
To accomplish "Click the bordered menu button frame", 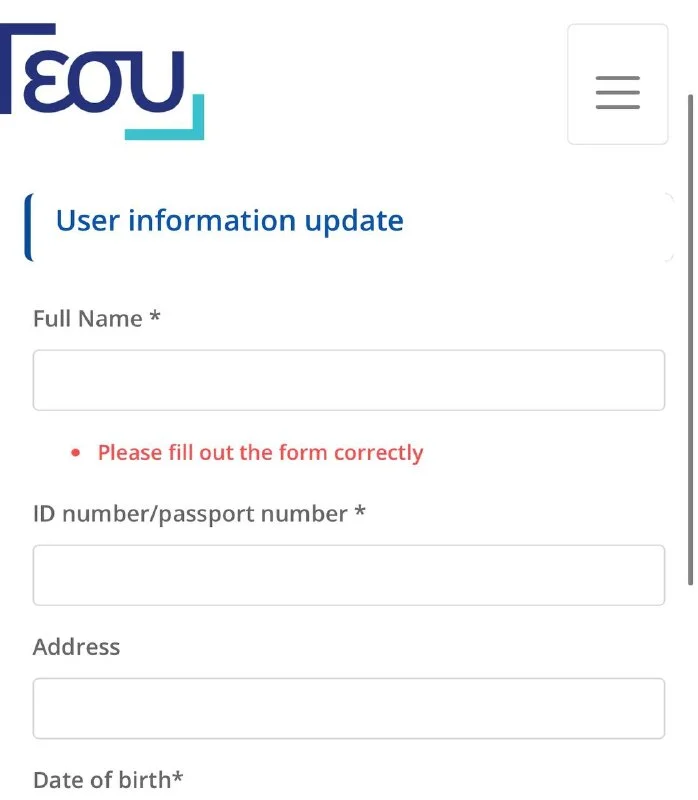I will pyautogui.click(x=617, y=84).
